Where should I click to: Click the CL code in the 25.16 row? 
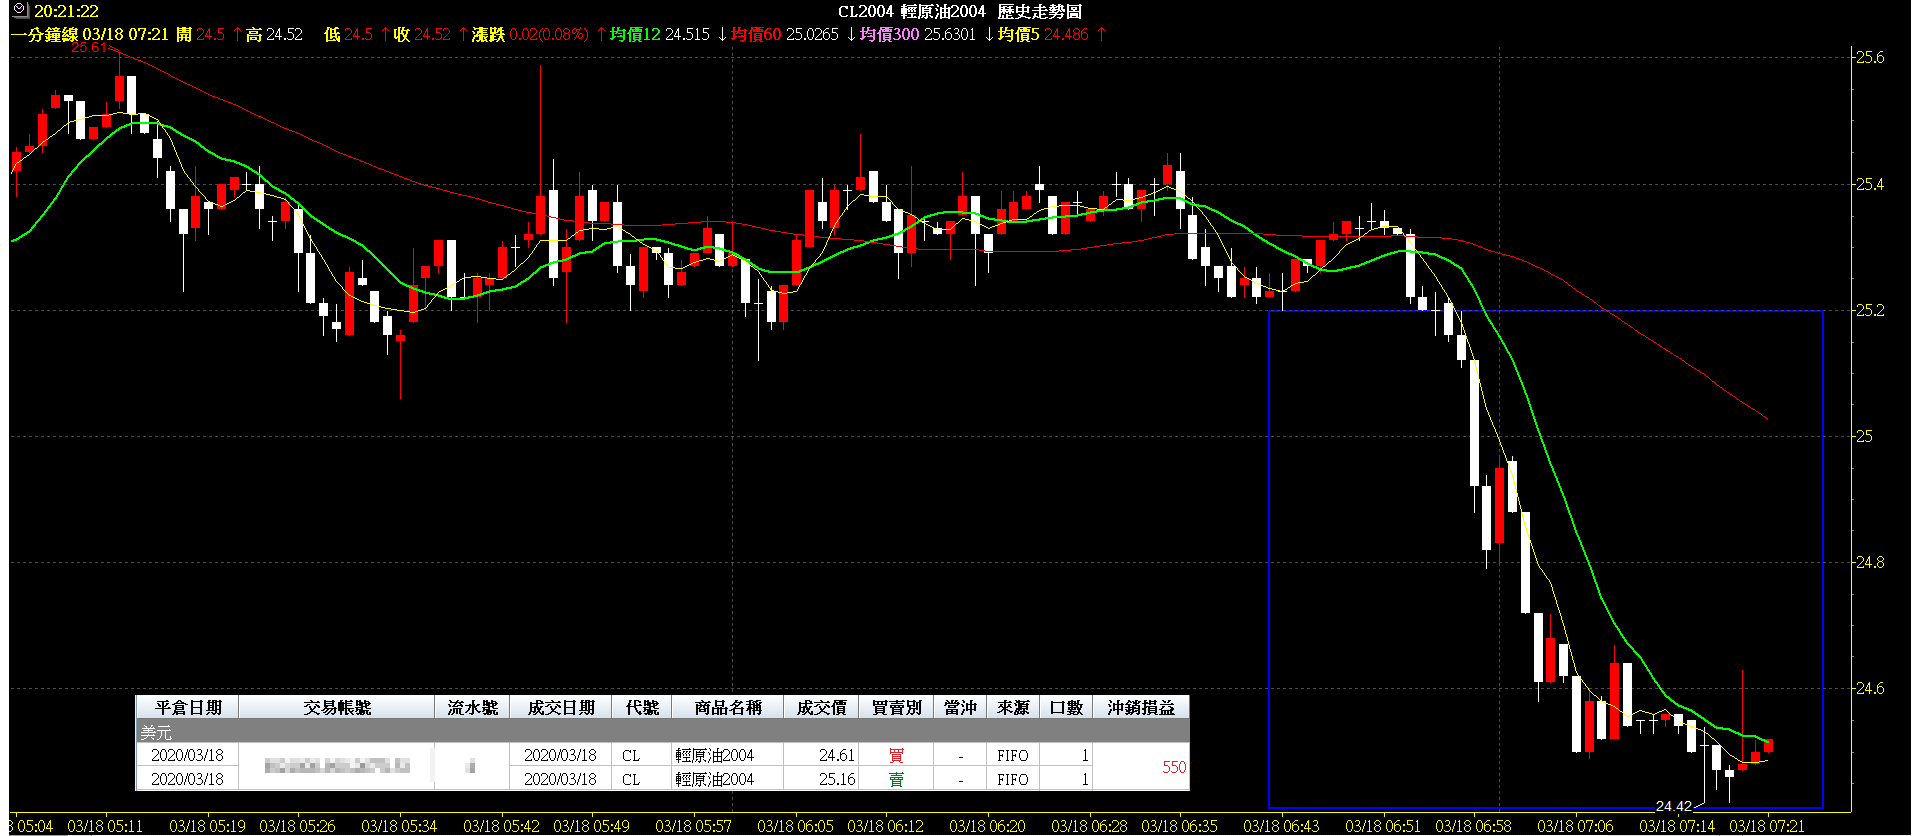630,779
